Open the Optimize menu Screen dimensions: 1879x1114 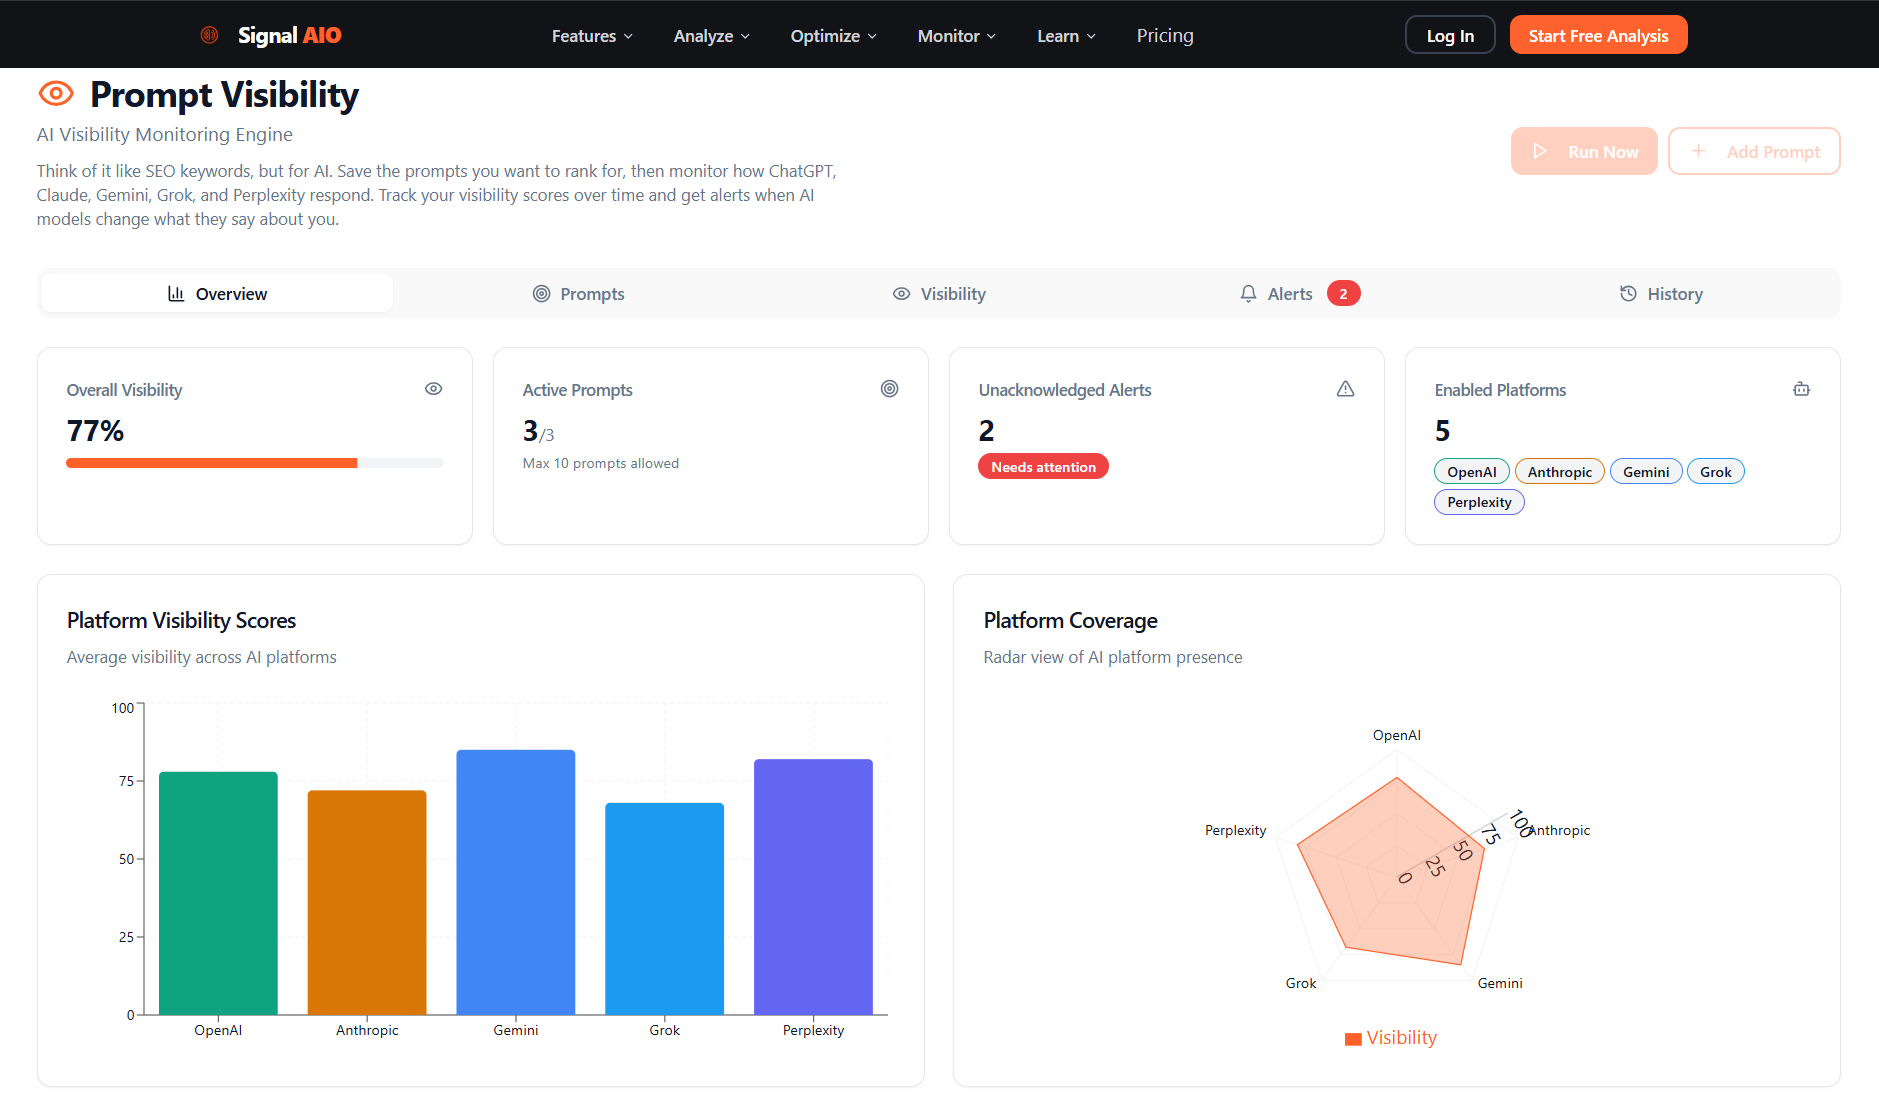coord(833,36)
